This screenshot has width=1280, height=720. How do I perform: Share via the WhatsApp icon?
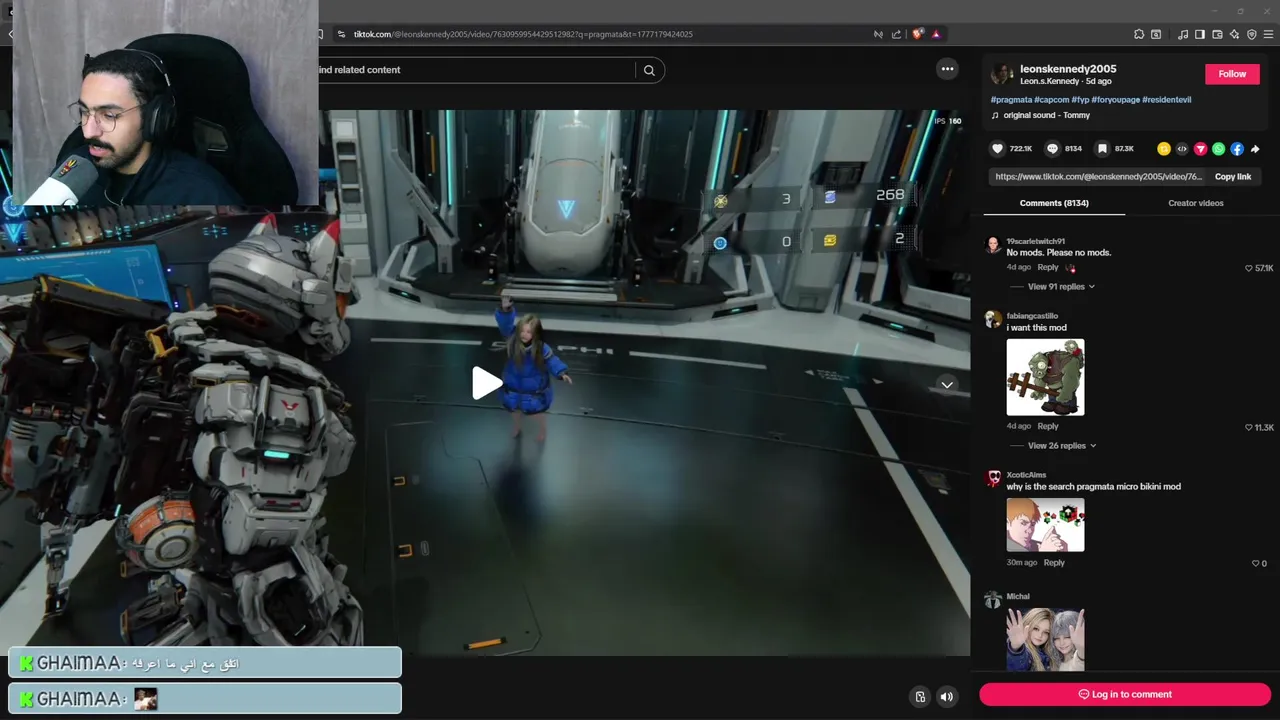pyautogui.click(x=1218, y=149)
